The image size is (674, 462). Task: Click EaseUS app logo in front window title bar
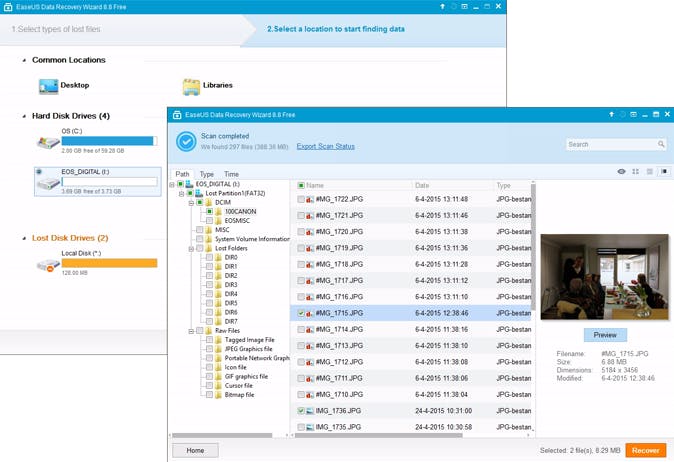click(177, 115)
